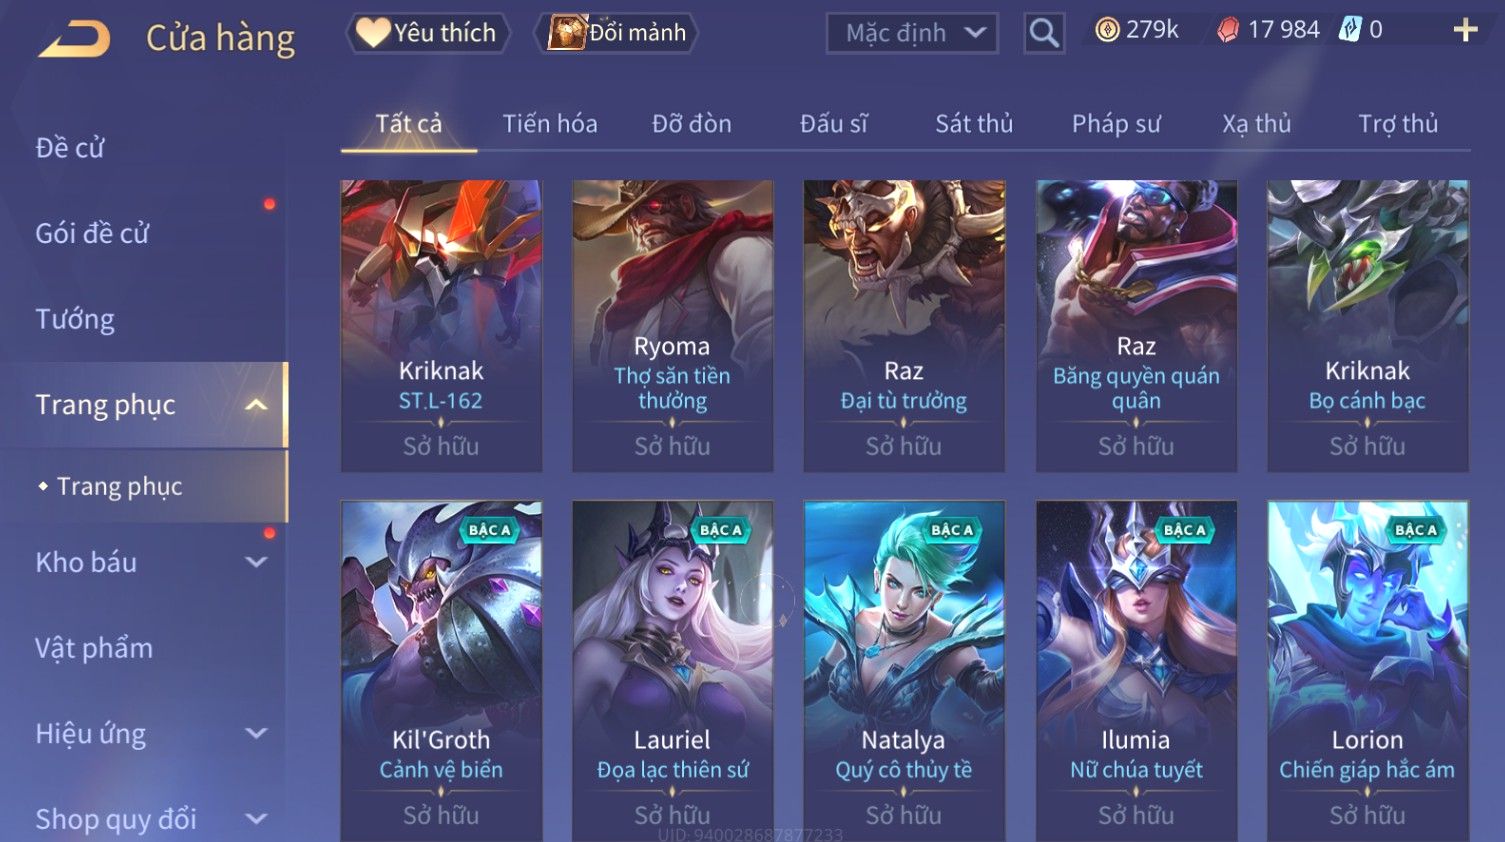Viewport: 1505px width, 842px height.
Task: Open Gói đề cử in sidebar
Action: [92, 234]
